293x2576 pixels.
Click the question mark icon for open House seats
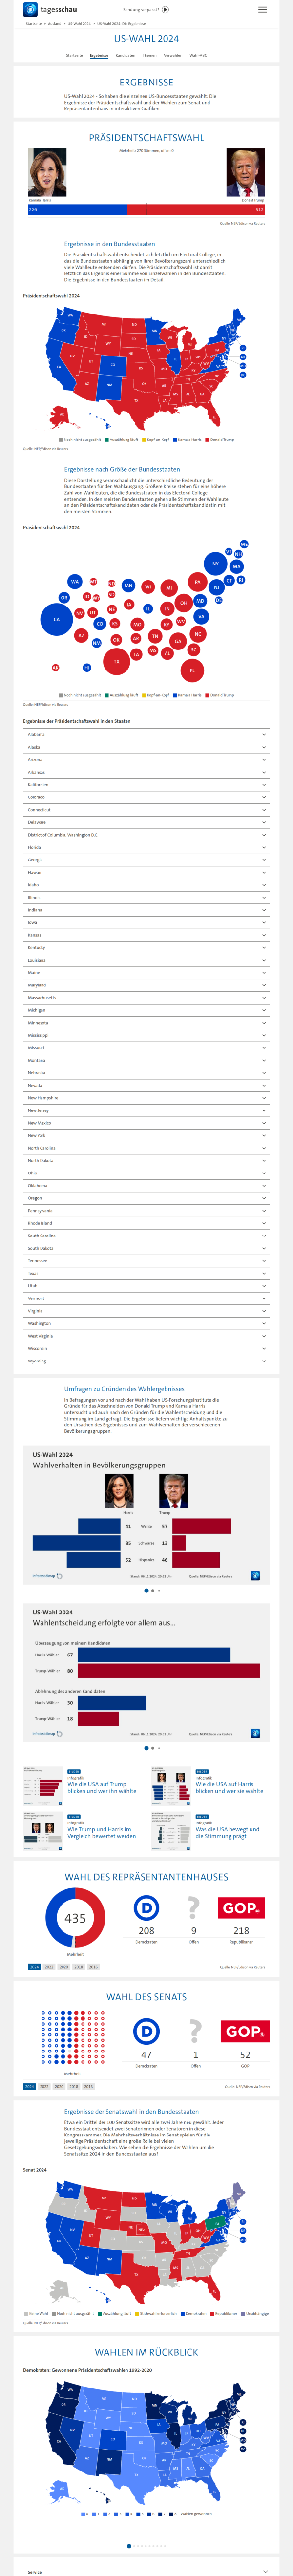(x=194, y=1908)
